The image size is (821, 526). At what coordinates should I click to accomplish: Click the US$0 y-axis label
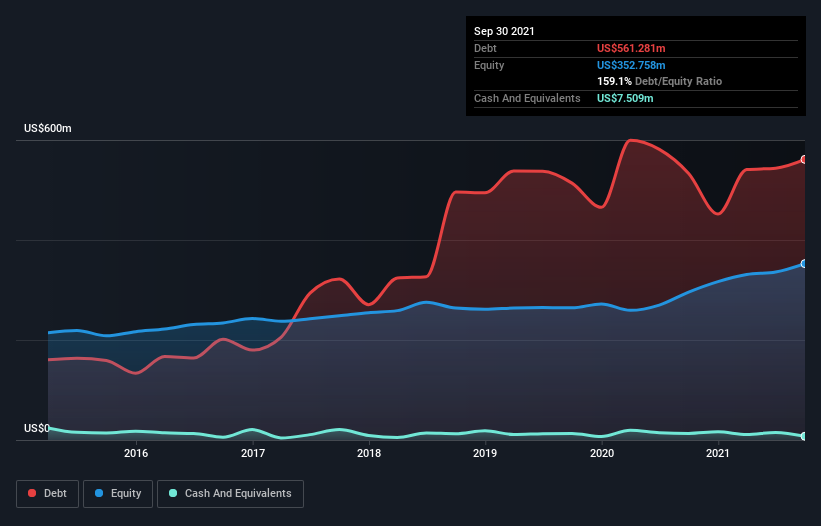pyautogui.click(x=37, y=429)
